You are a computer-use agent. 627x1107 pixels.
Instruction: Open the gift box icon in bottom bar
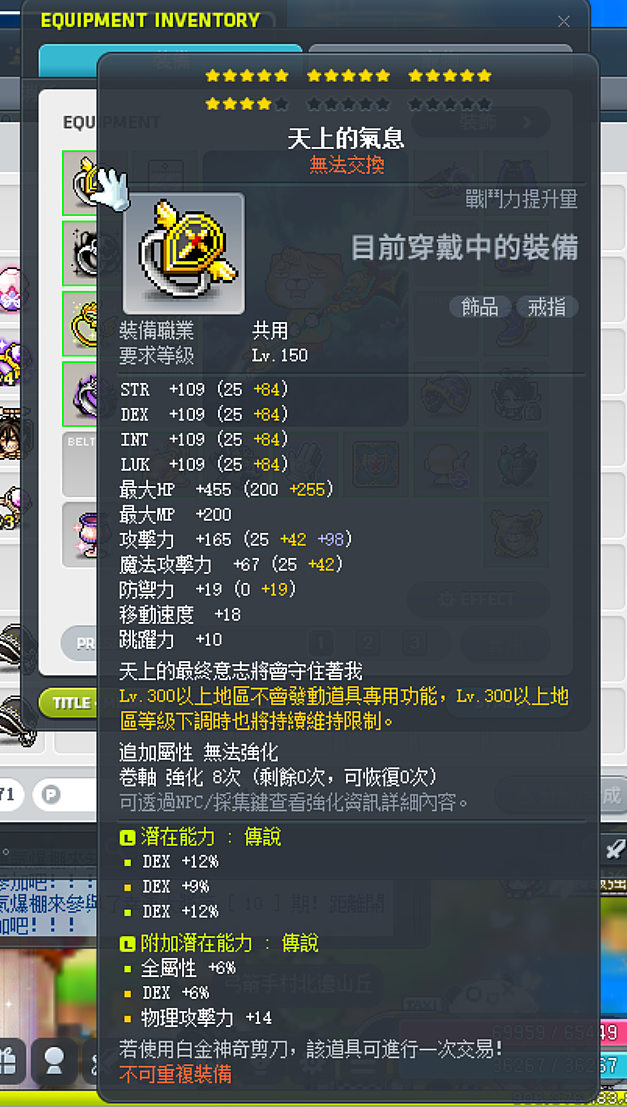[x=11, y=1061]
